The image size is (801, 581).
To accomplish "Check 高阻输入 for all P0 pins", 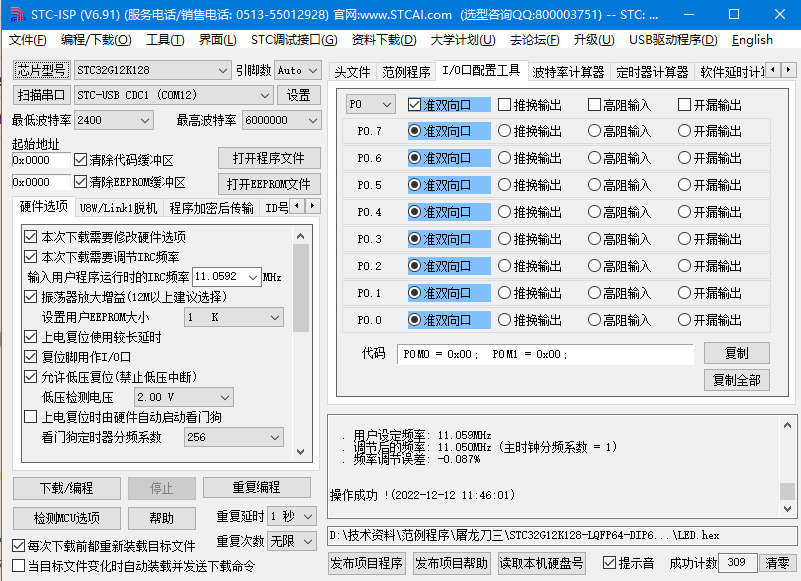I will pyautogui.click(x=619, y=105).
